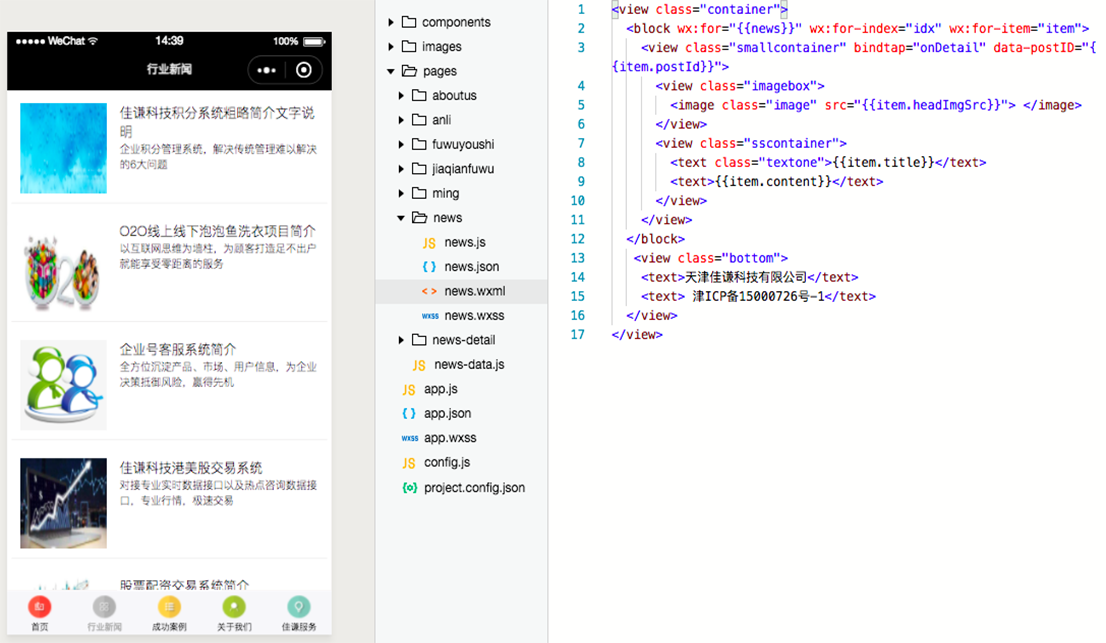Tap the 佳谦服务 tab icon
Image resolution: width=1106 pixels, height=643 pixels.
point(298,606)
